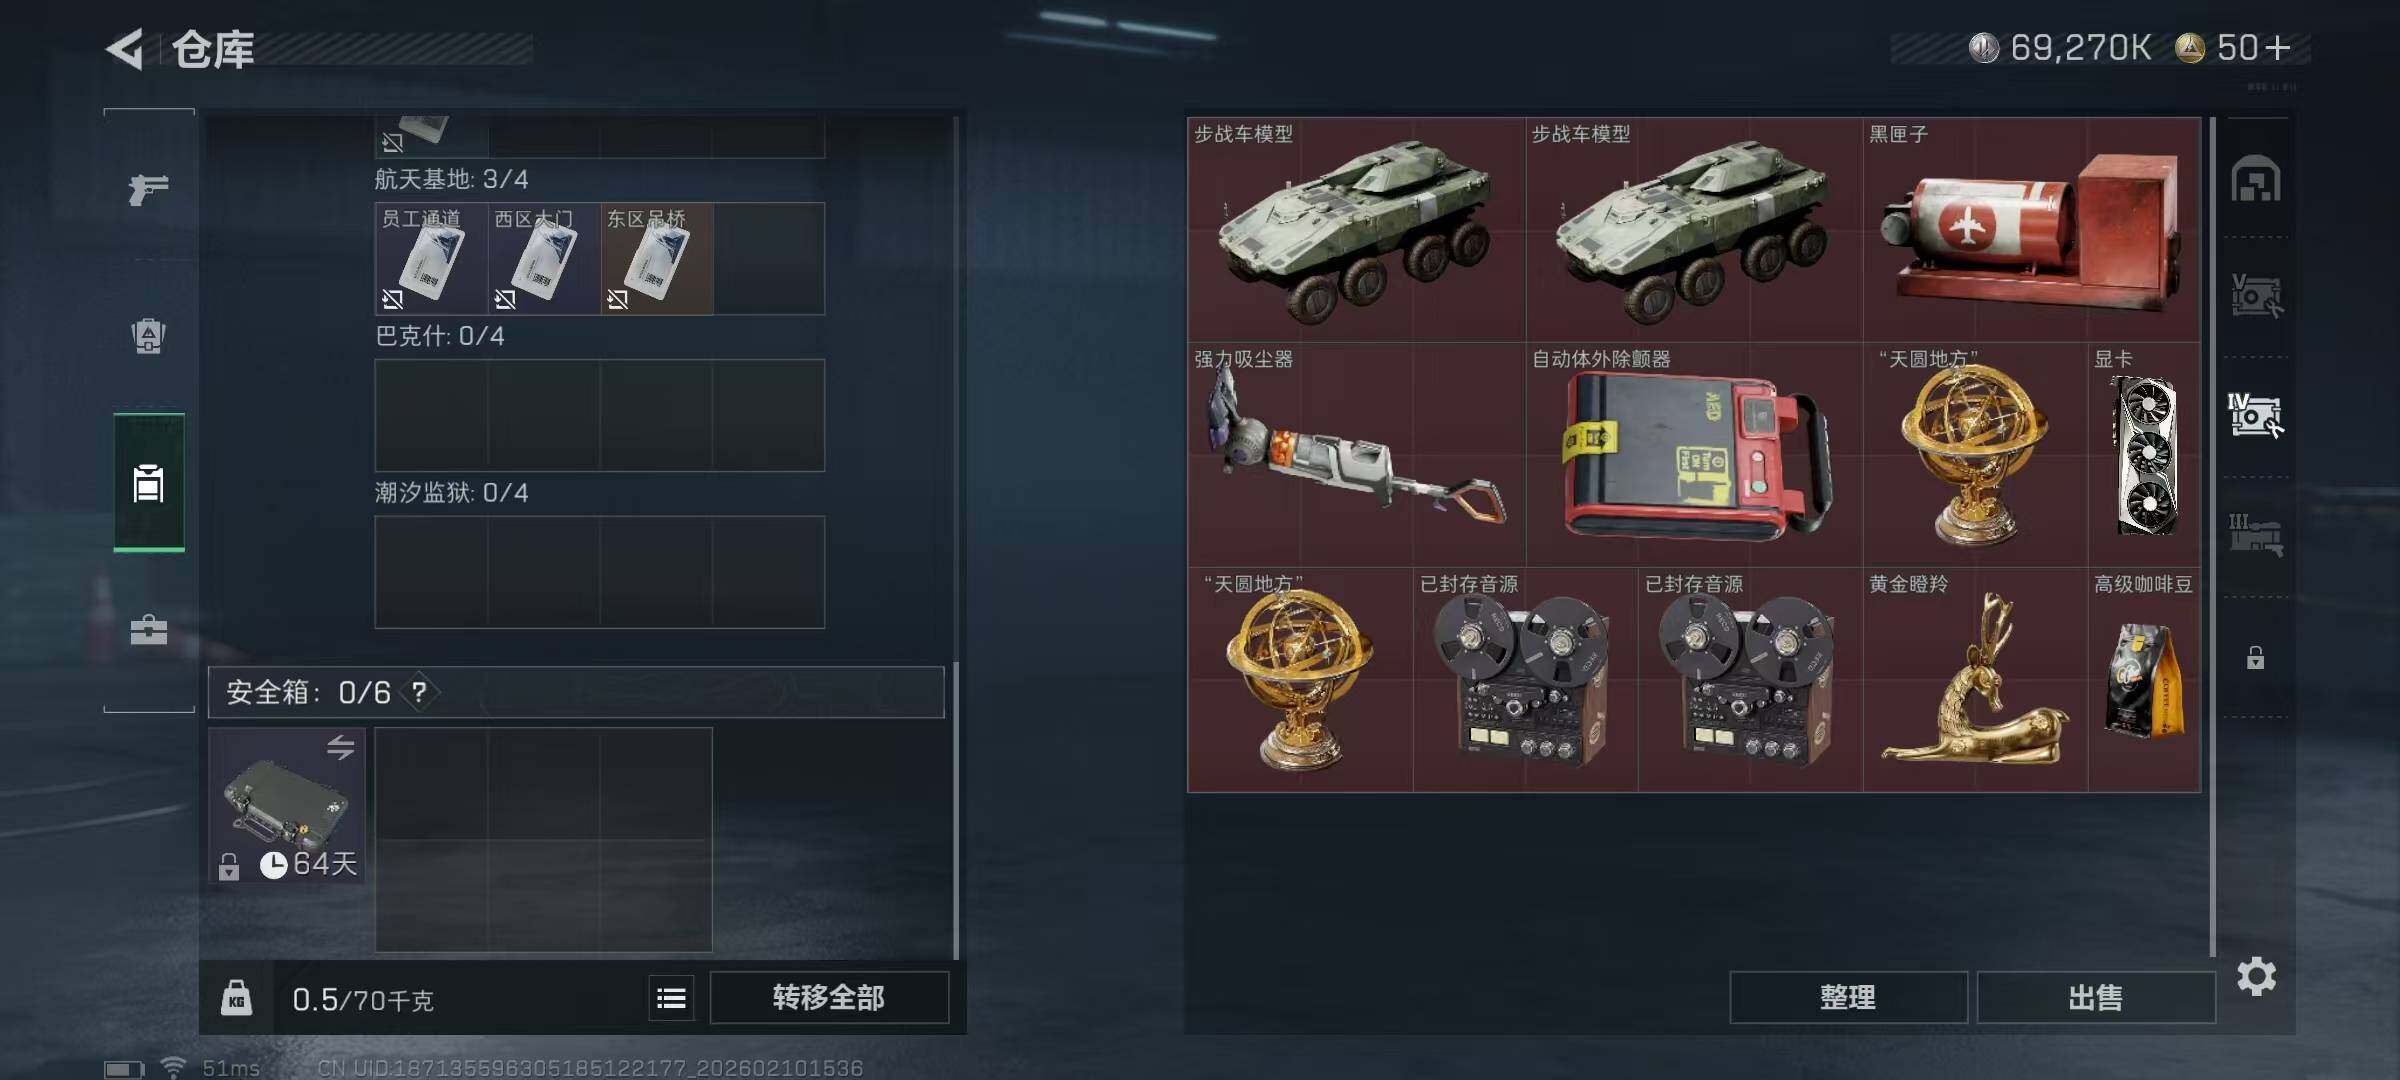Go back using the arrow beside 仓库
This screenshot has height=1080, width=2400.
126,48
